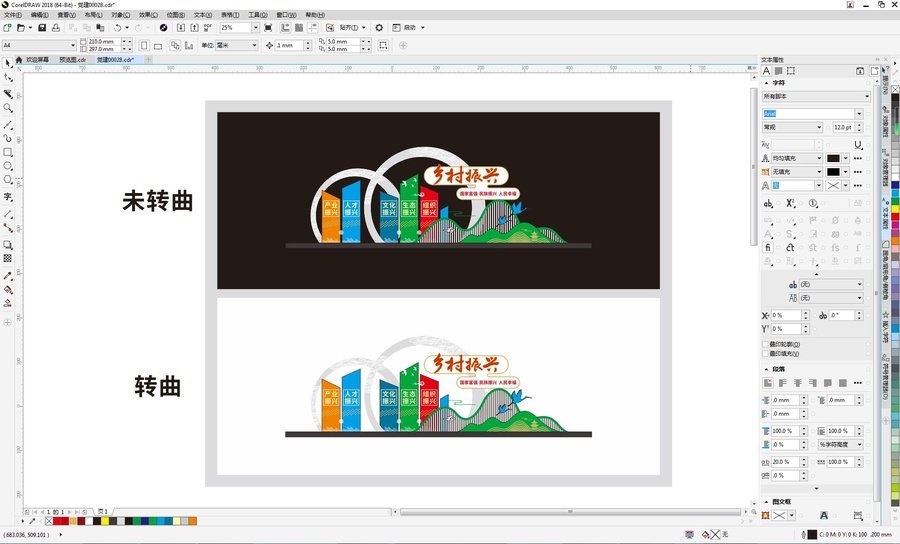Viewport: 900px width, 544px height.
Task: Click the Full-screen preview icon
Action: (268, 28)
